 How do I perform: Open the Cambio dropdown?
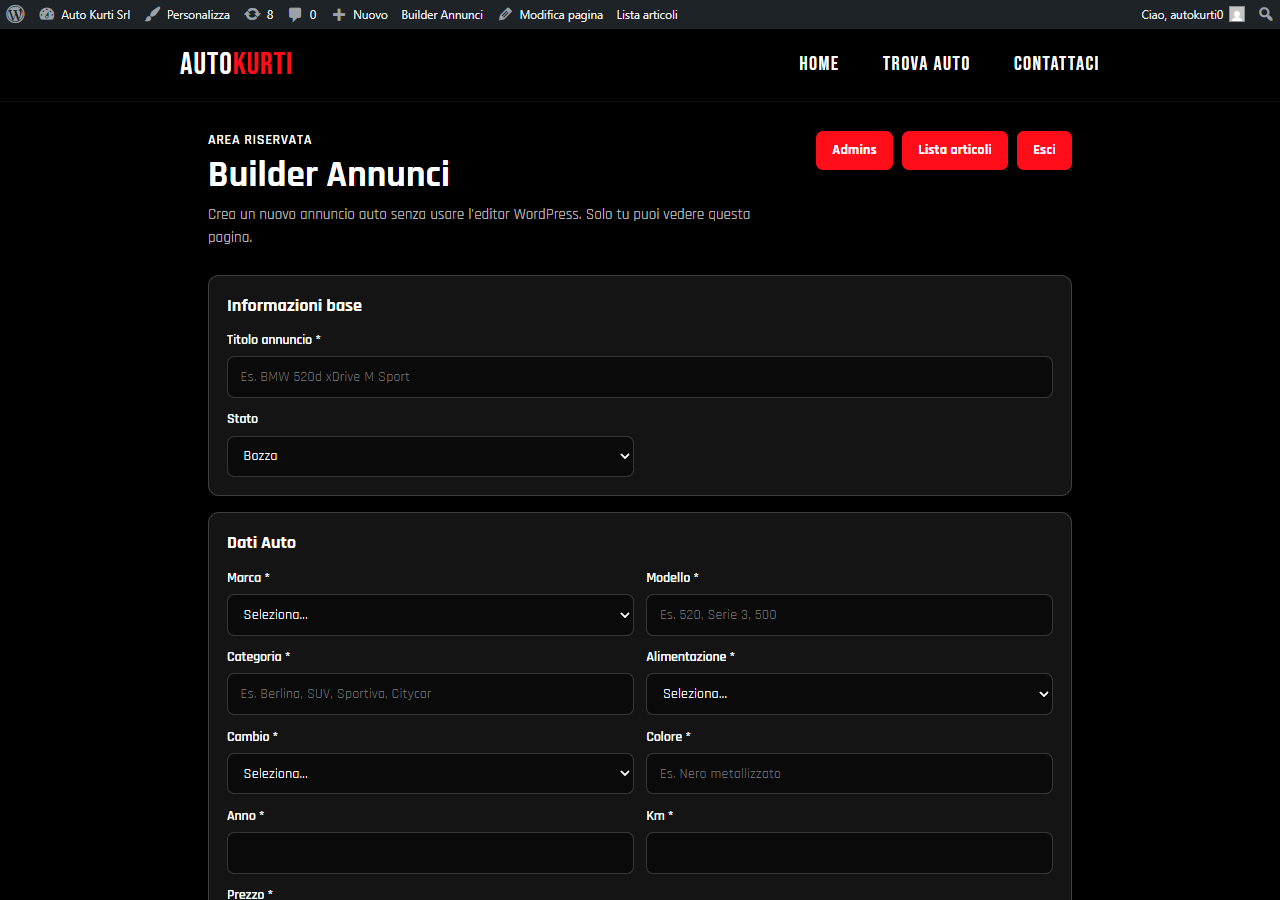tap(430, 774)
